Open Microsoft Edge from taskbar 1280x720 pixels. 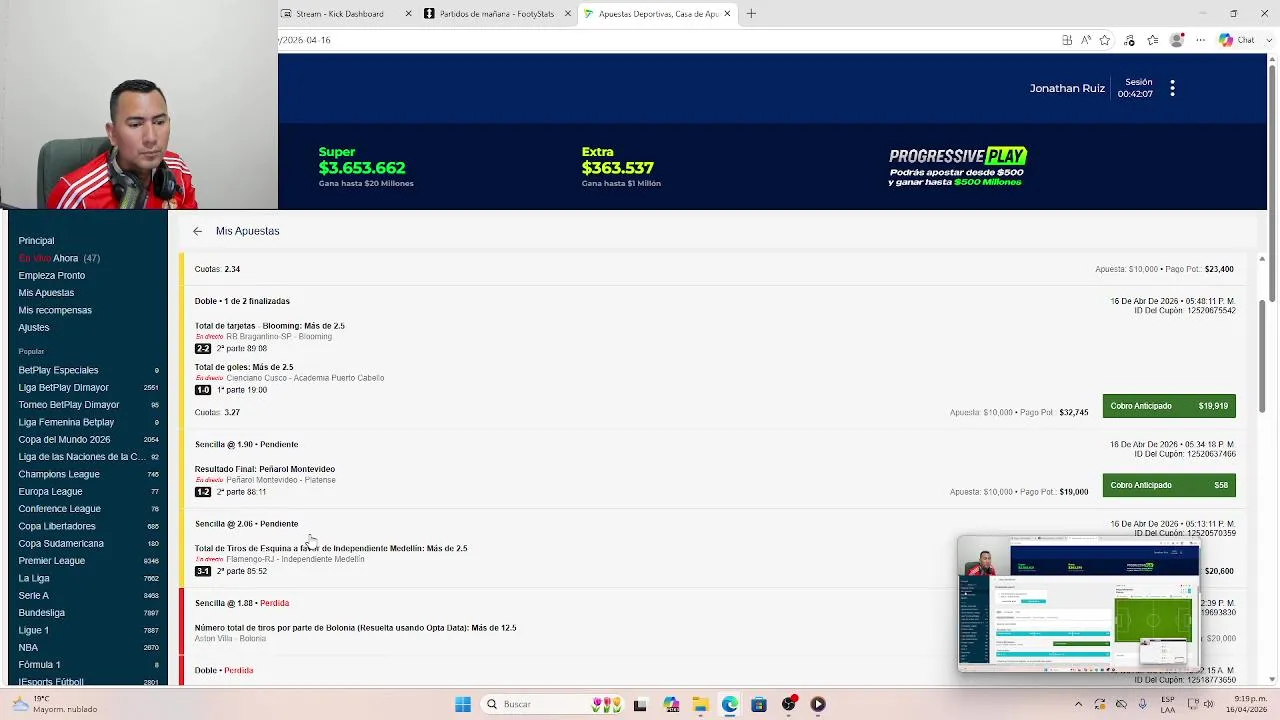coord(730,704)
